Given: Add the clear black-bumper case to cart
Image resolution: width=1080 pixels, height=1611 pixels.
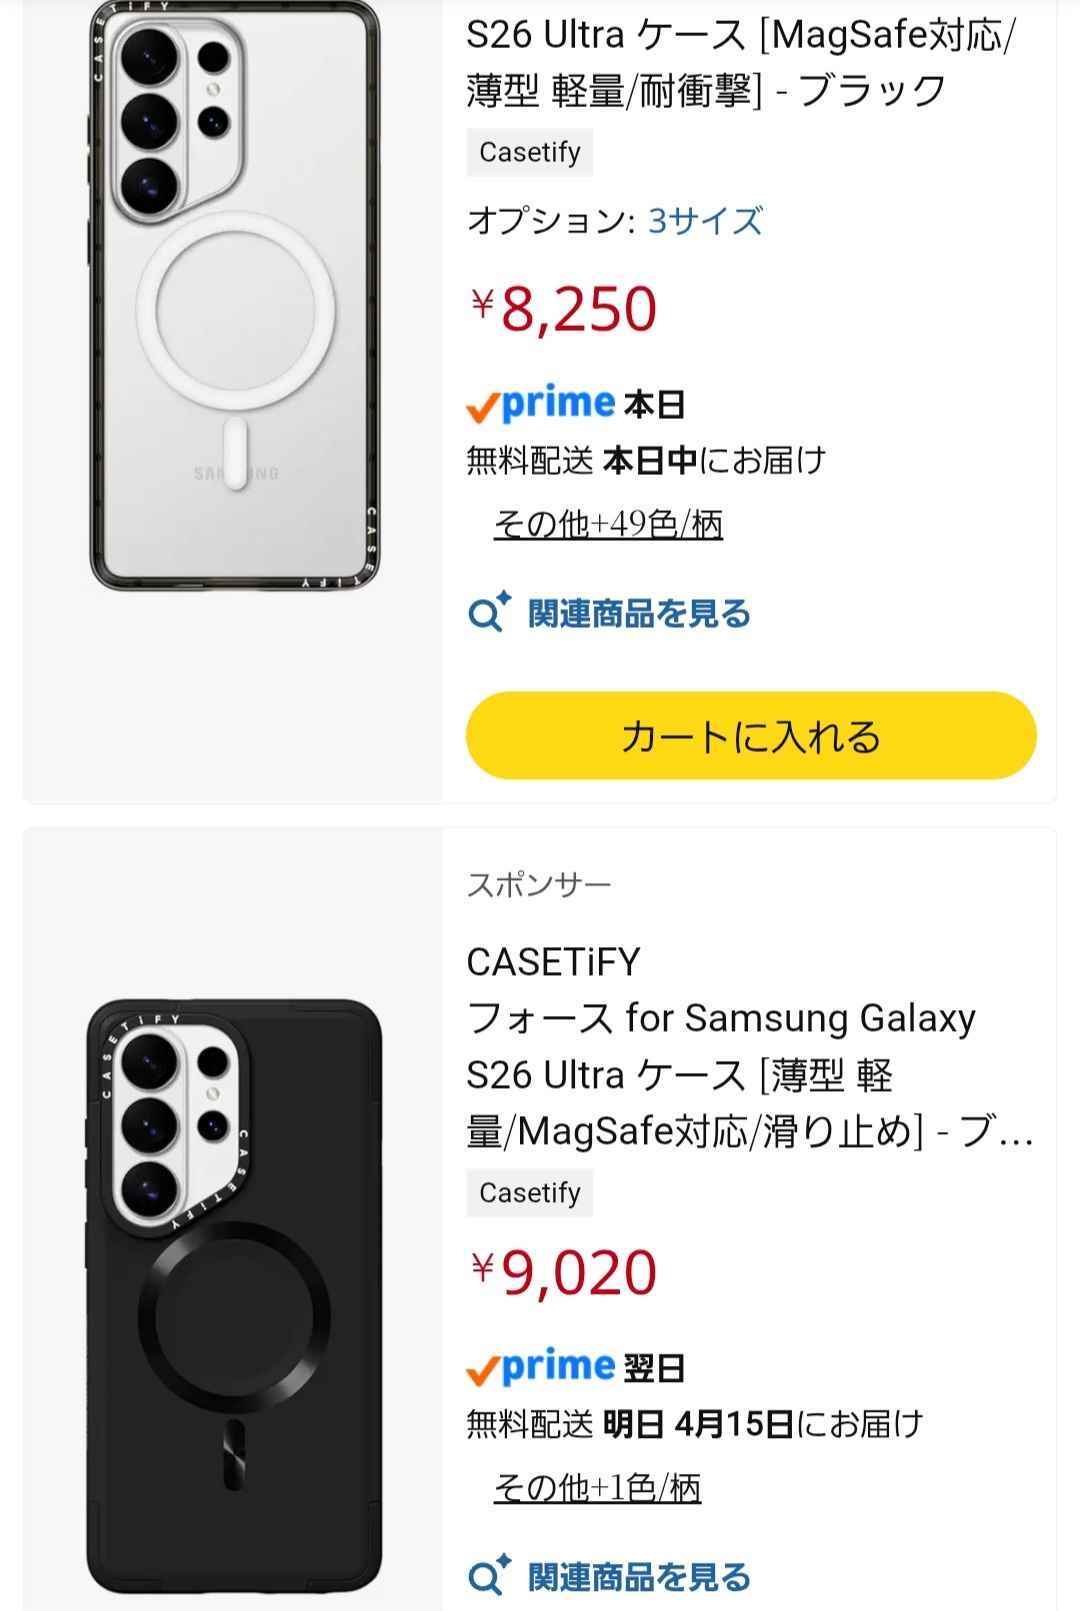Looking at the screenshot, I should [x=751, y=736].
